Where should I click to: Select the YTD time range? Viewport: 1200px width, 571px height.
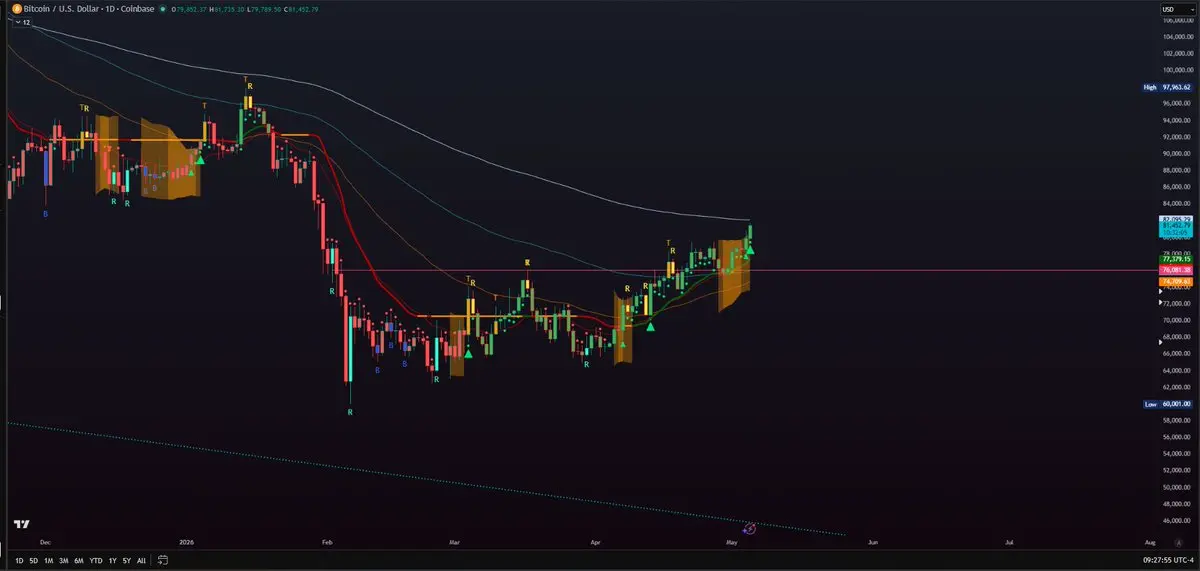click(x=95, y=561)
